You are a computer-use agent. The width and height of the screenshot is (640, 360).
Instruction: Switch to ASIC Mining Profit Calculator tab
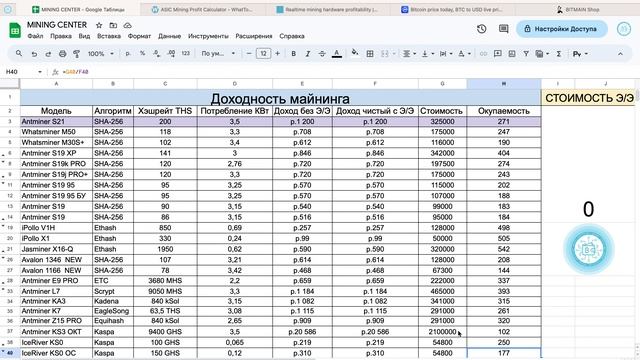202,9
